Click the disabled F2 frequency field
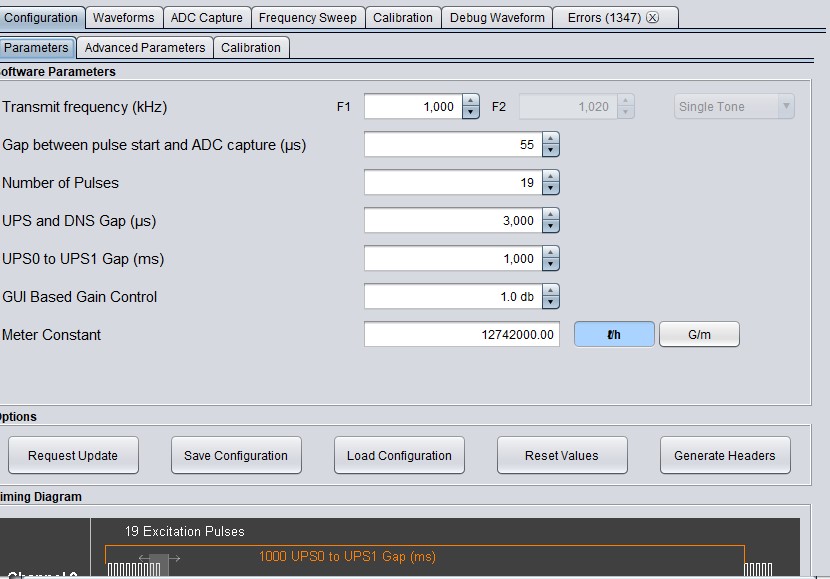The width and height of the screenshot is (830, 579). pyautogui.click(x=568, y=106)
